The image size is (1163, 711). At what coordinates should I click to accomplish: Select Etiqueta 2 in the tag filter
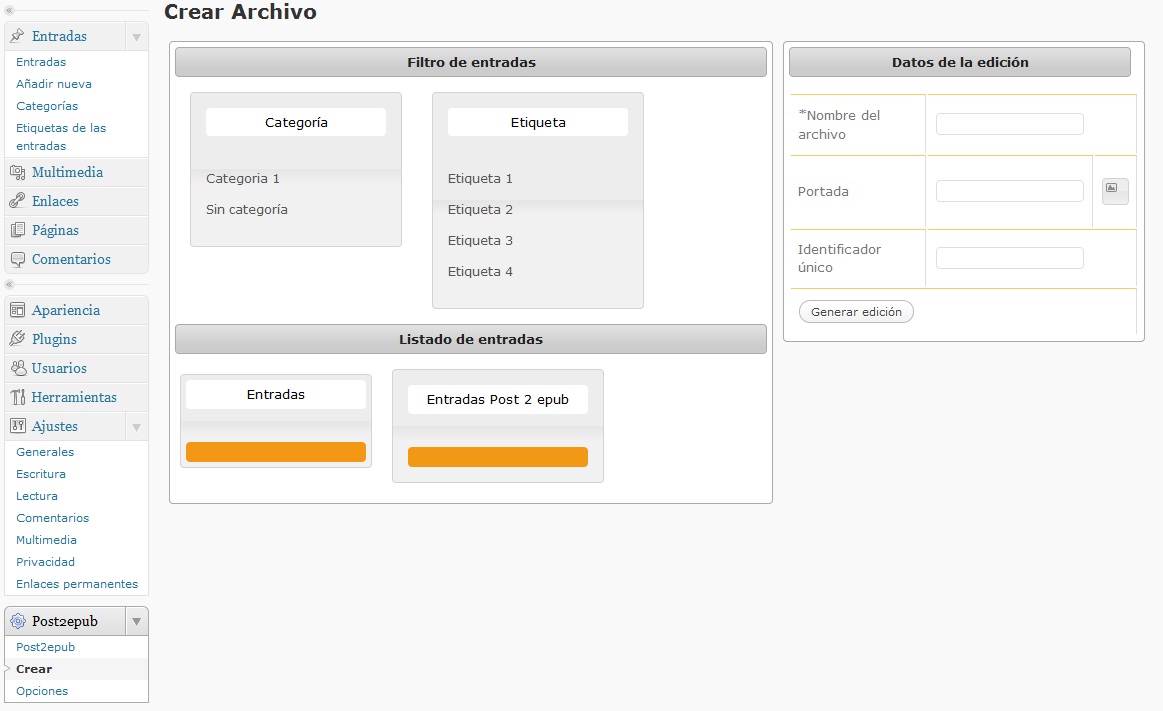(x=480, y=210)
